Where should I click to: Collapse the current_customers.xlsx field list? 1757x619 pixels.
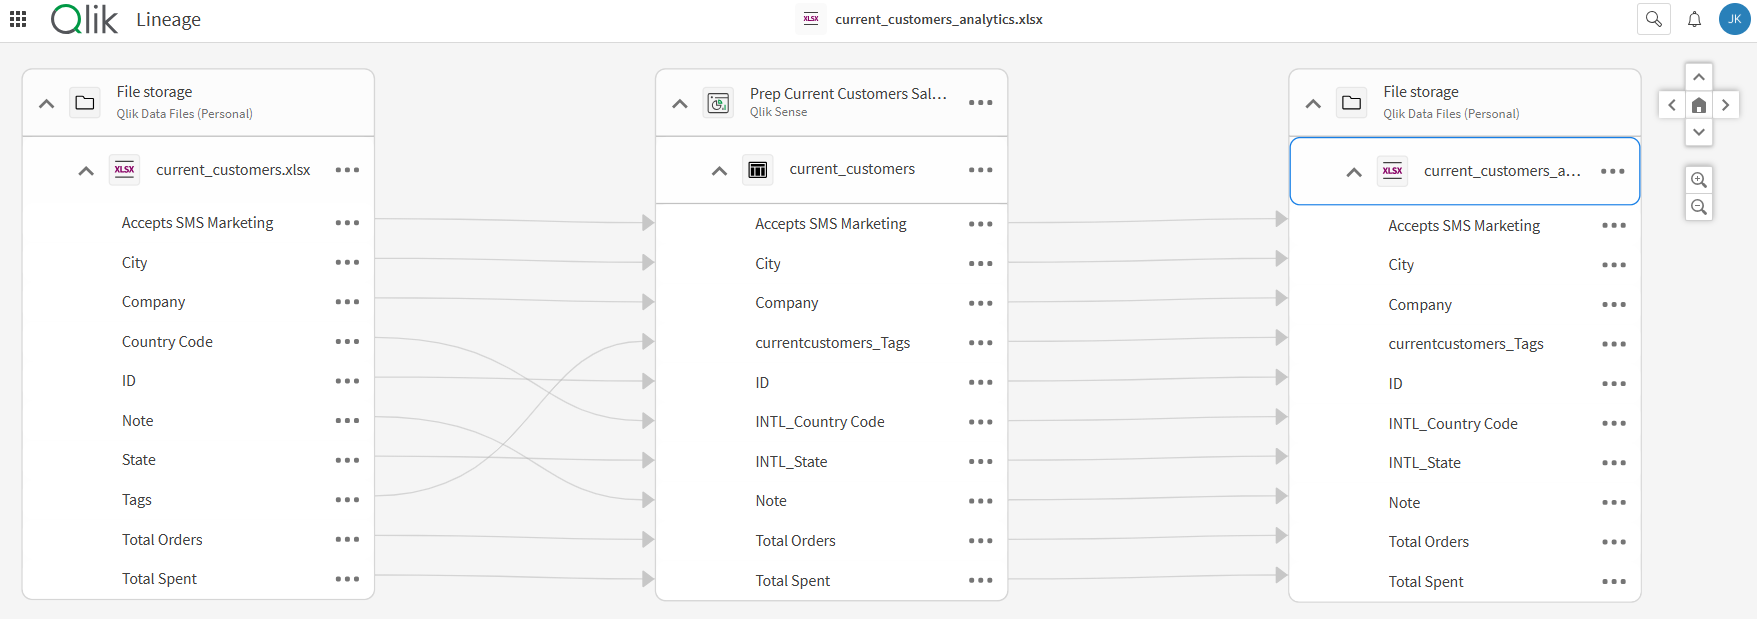(x=86, y=171)
